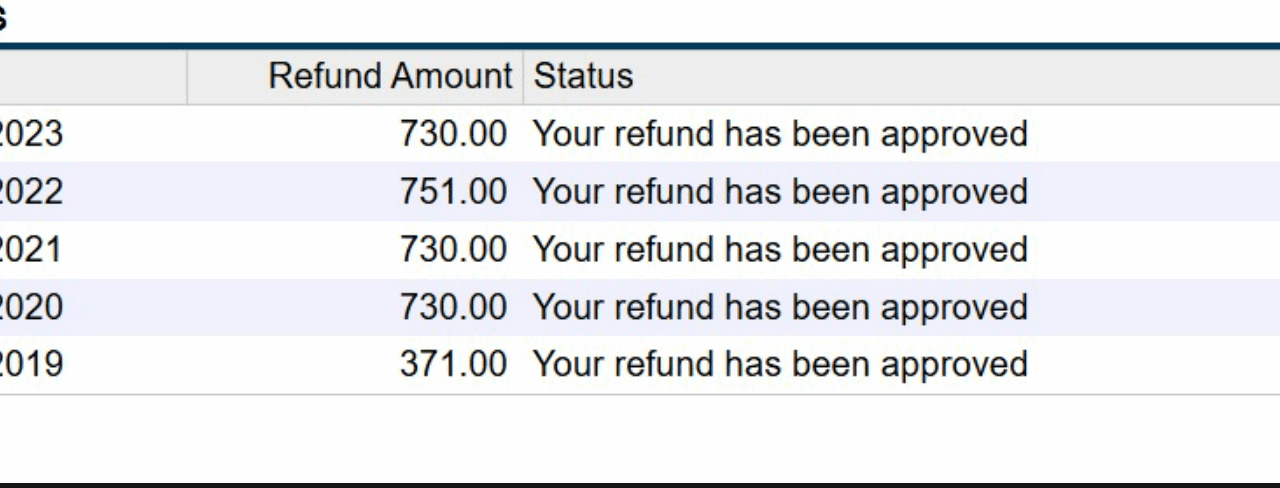Click the approved status text for 2023

[x=780, y=134]
